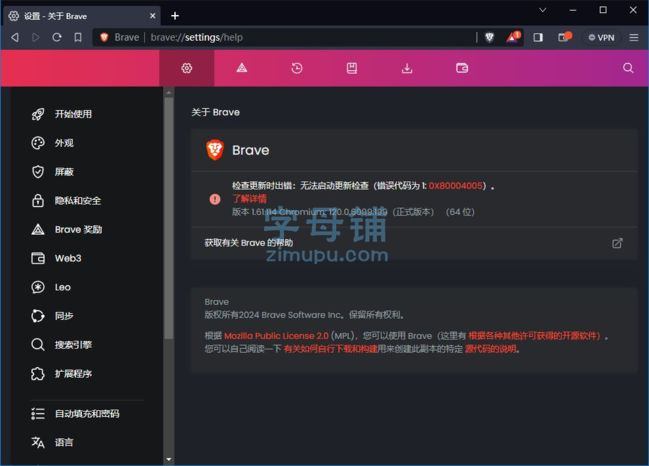Image resolution: width=649 pixels, height=466 pixels.
Task: Click the search settings magnifier icon
Action: click(628, 68)
